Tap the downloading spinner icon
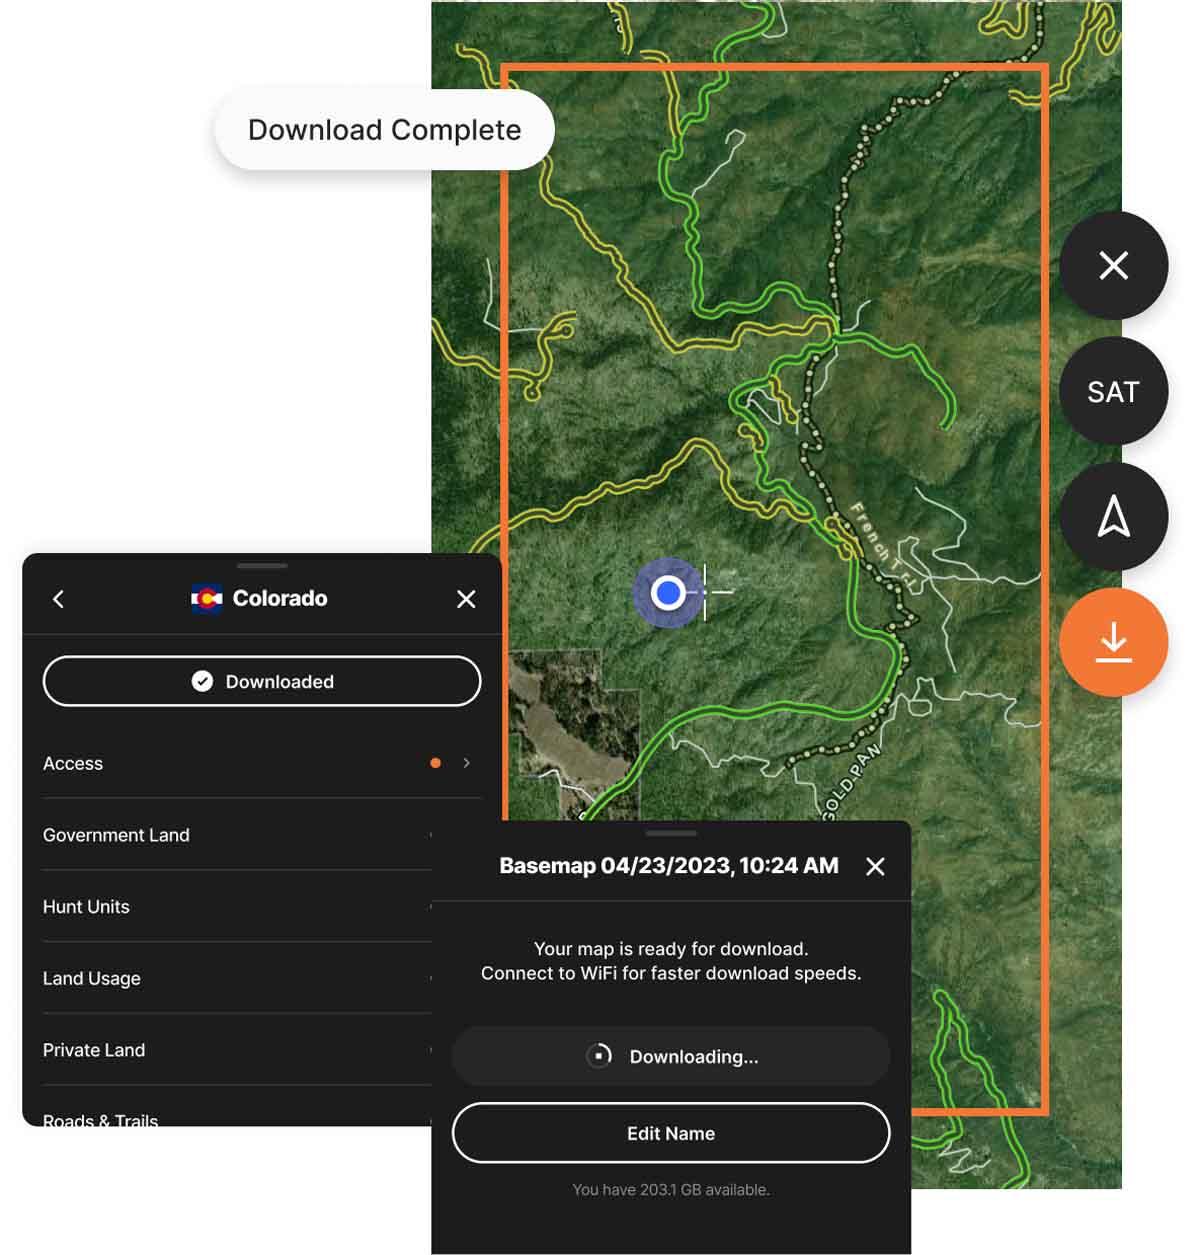This screenshot has width=1200, height=1255. 598,1055
